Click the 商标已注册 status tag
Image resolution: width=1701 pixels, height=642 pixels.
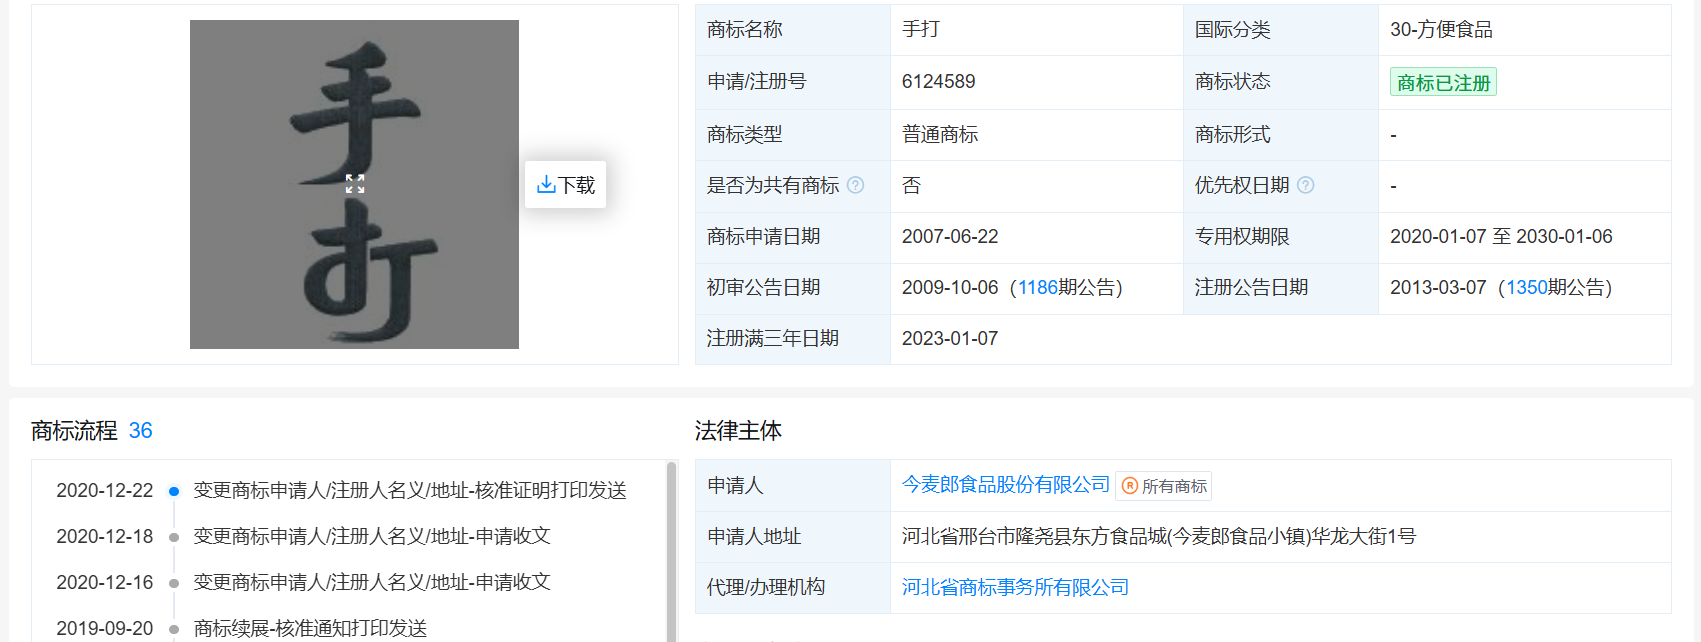(x=1442, y=83)
